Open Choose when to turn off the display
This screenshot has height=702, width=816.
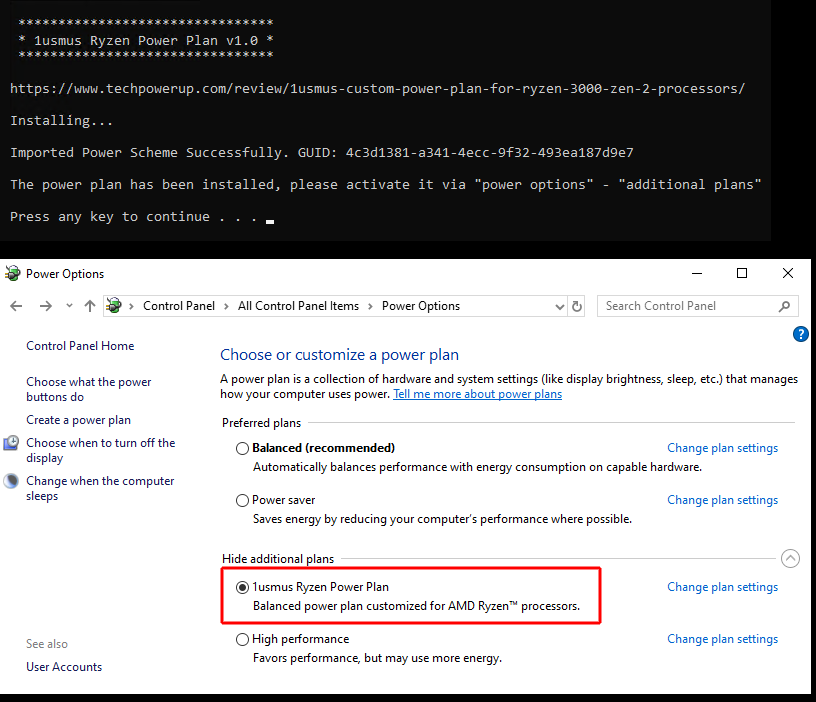pos(100,450)
